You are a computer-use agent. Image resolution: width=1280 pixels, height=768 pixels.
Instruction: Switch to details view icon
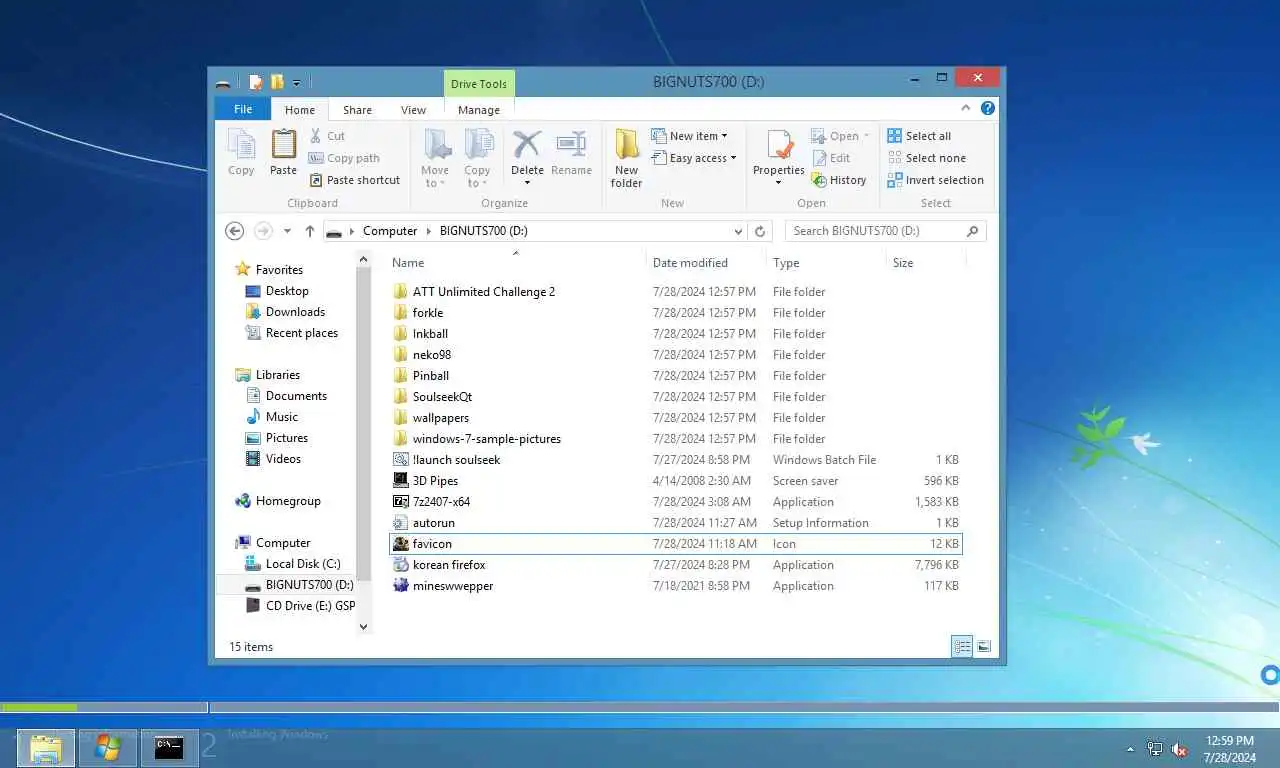[x=962, y=647]
